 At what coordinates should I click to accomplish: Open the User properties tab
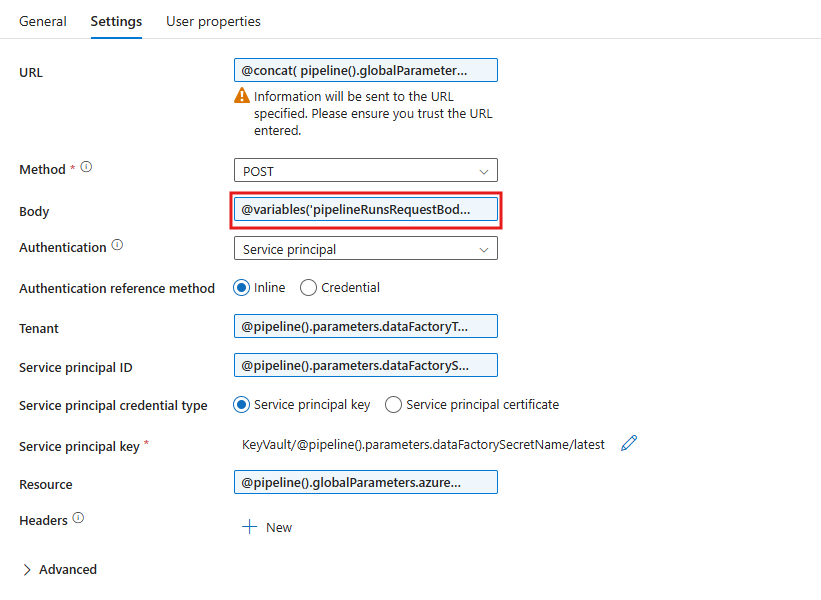coord(213,20)
